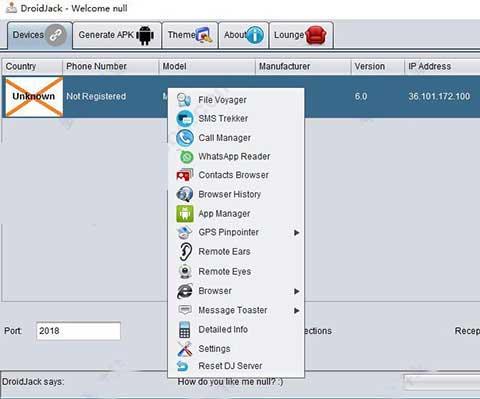Click the Call Manager phone icon
Screen dimensions: 480x399
[x=184, y=138]
